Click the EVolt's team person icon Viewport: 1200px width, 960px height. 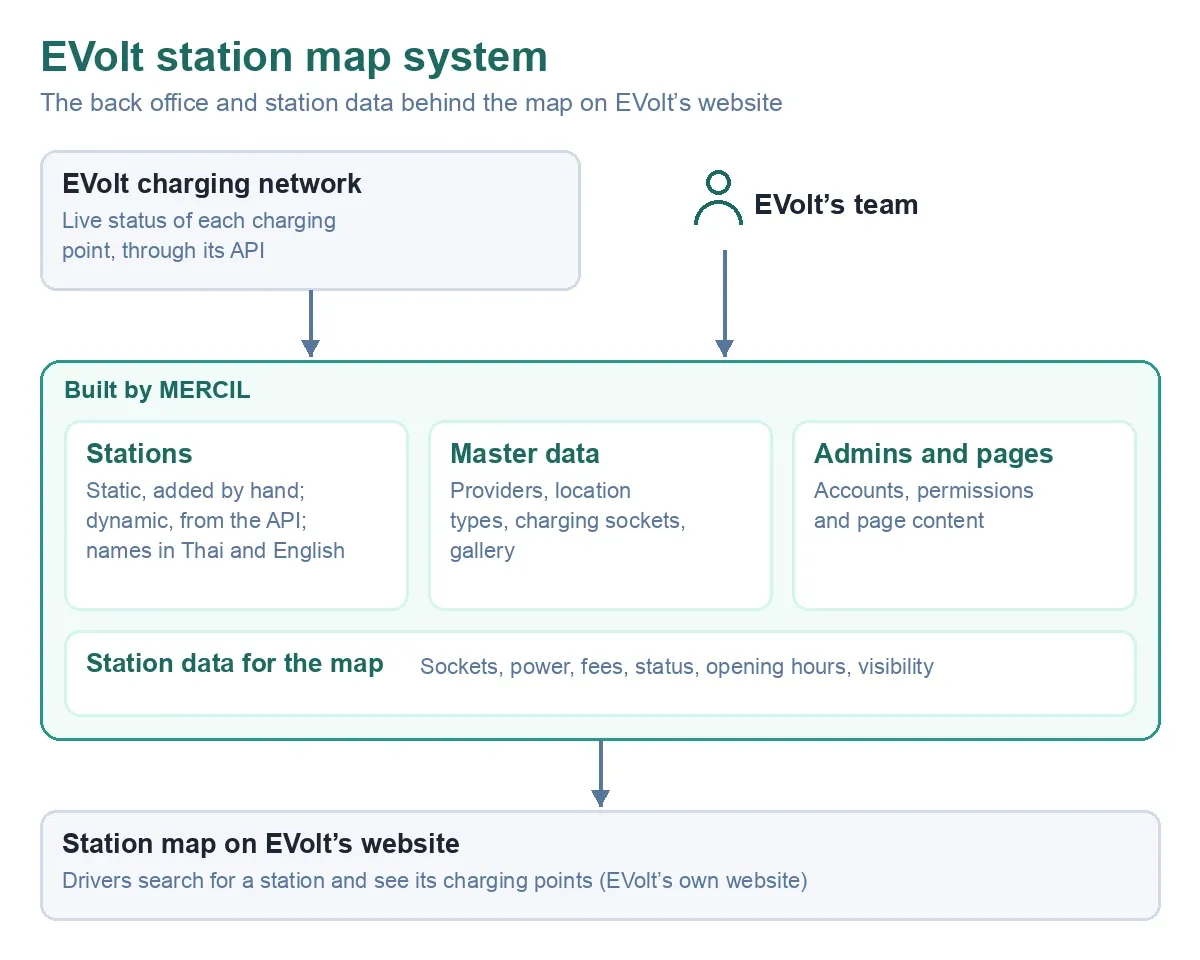[x=718, y=198]
